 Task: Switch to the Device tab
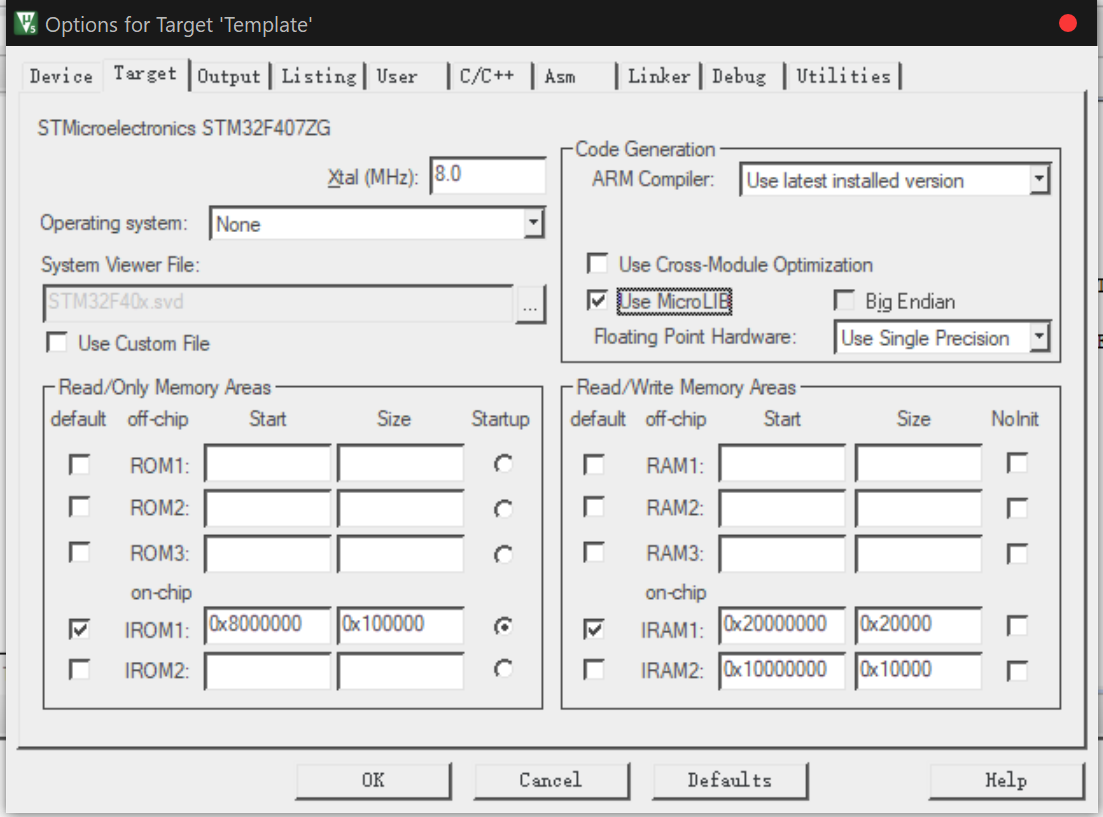(x=61, y=76)
